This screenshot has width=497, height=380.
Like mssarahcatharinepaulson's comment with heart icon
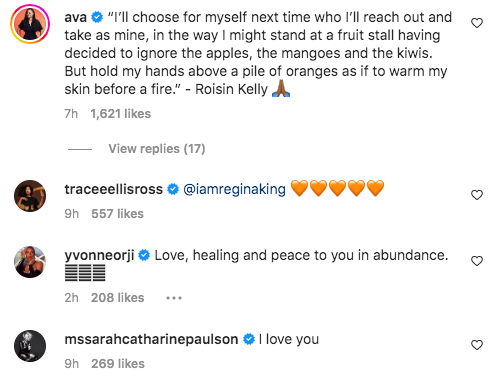[477, 345]
